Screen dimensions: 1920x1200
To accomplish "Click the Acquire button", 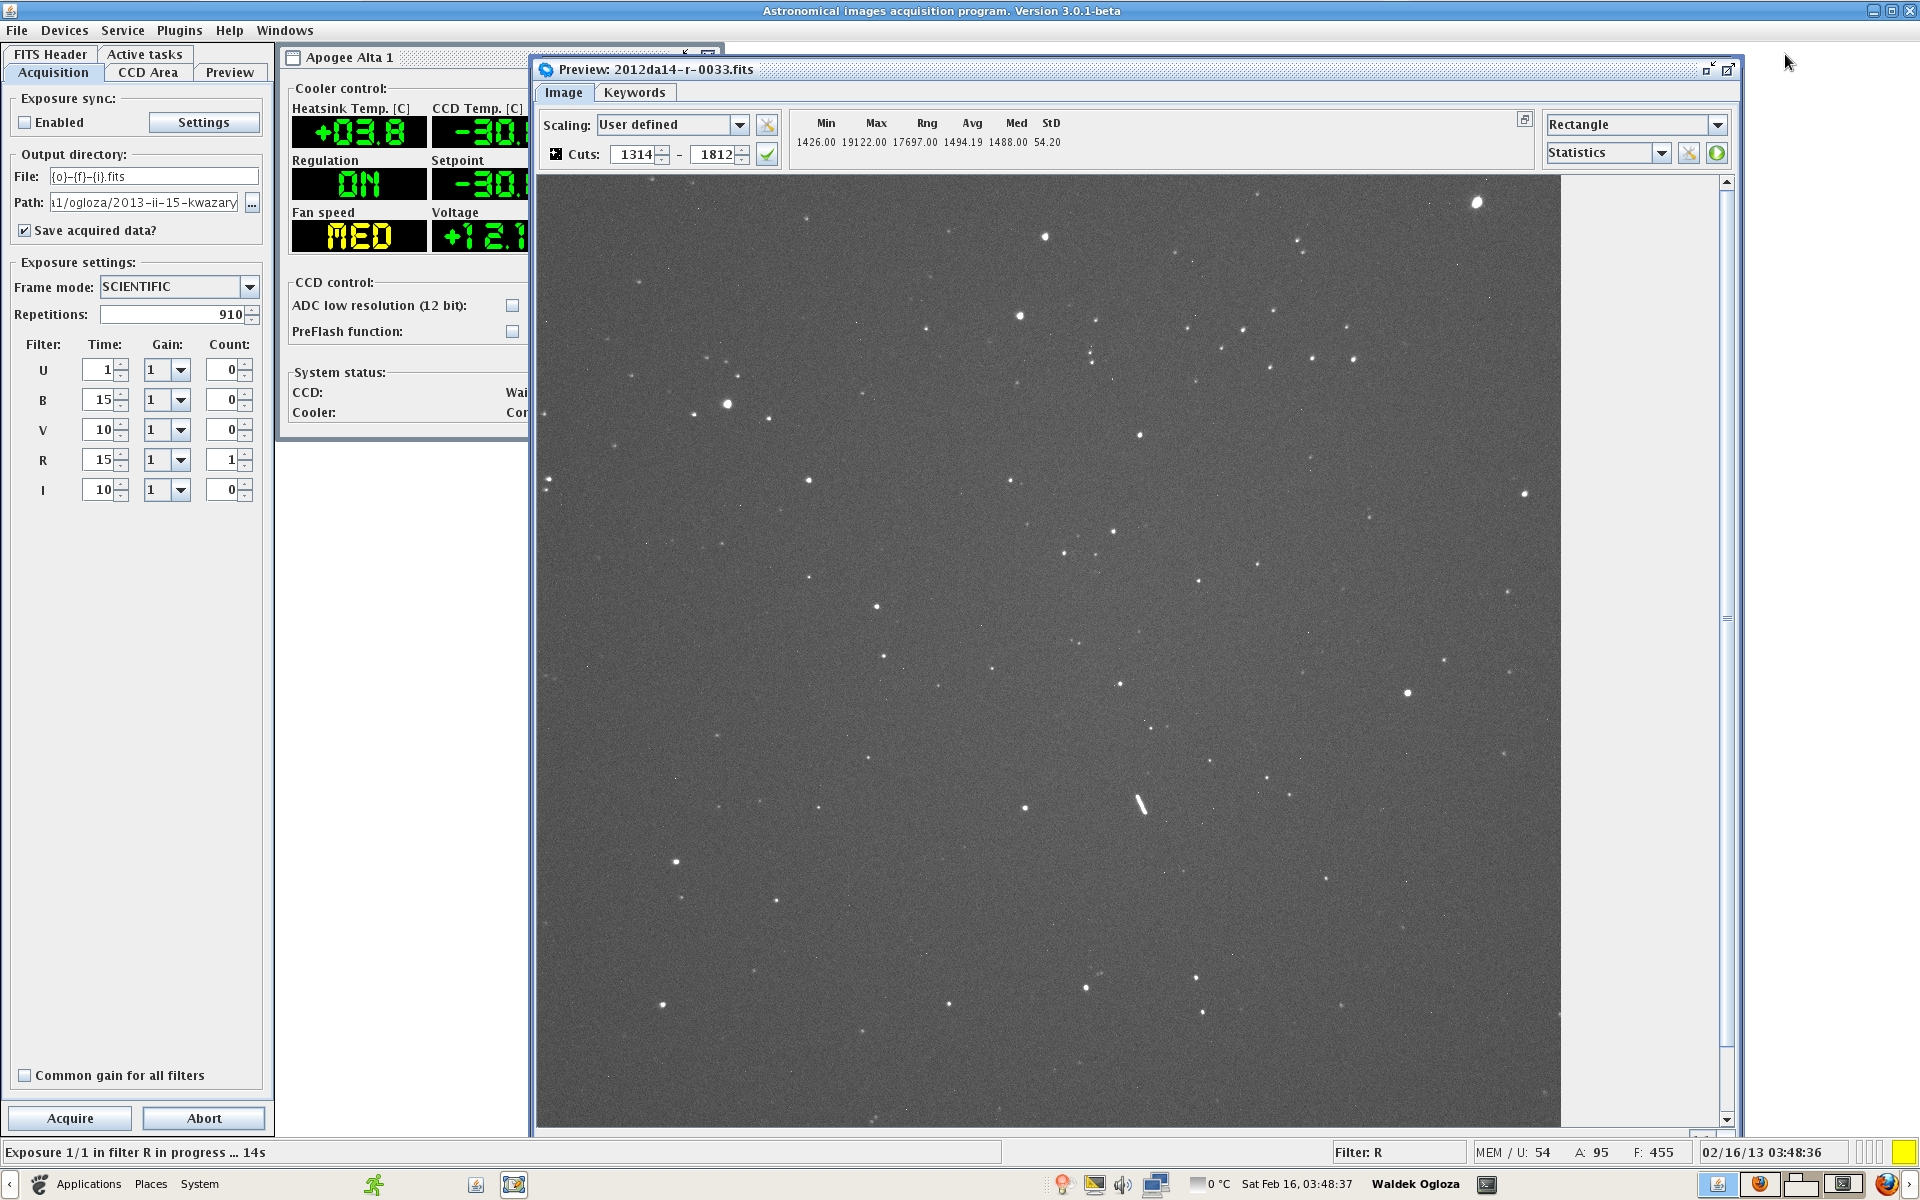I will coord(70,1119).
